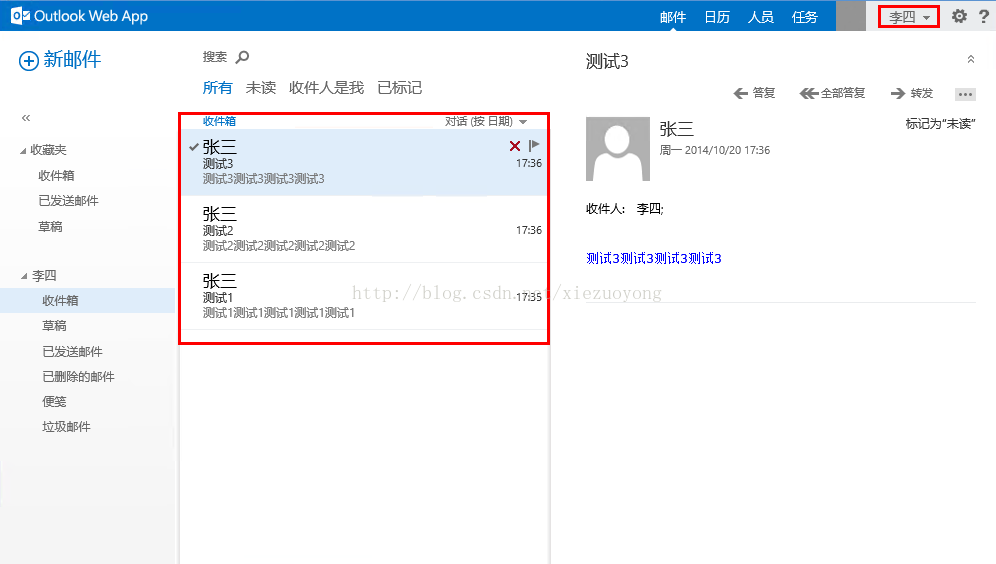Click sender 张三 avatar picture
Viewport: 996px width, 564px height.
(x=617, y=149)
